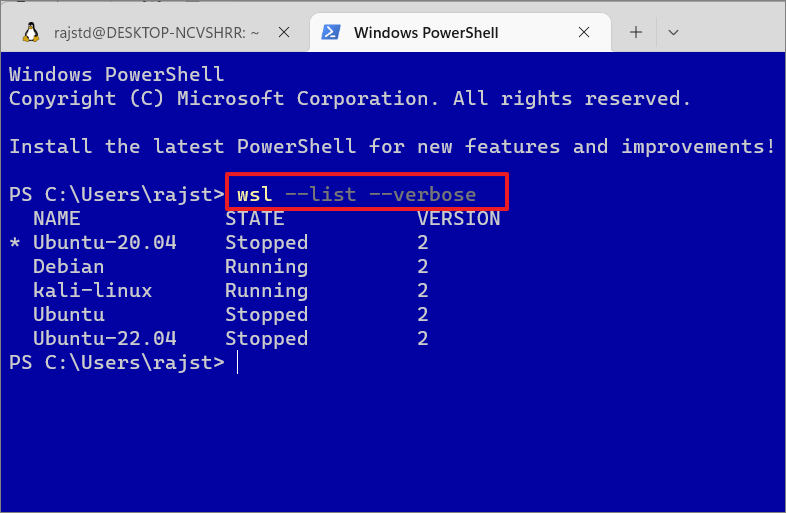Expand the new tab profile dropdown chevron
The height and width of the screenshot is (513, 786).
[x=673, y=33]
